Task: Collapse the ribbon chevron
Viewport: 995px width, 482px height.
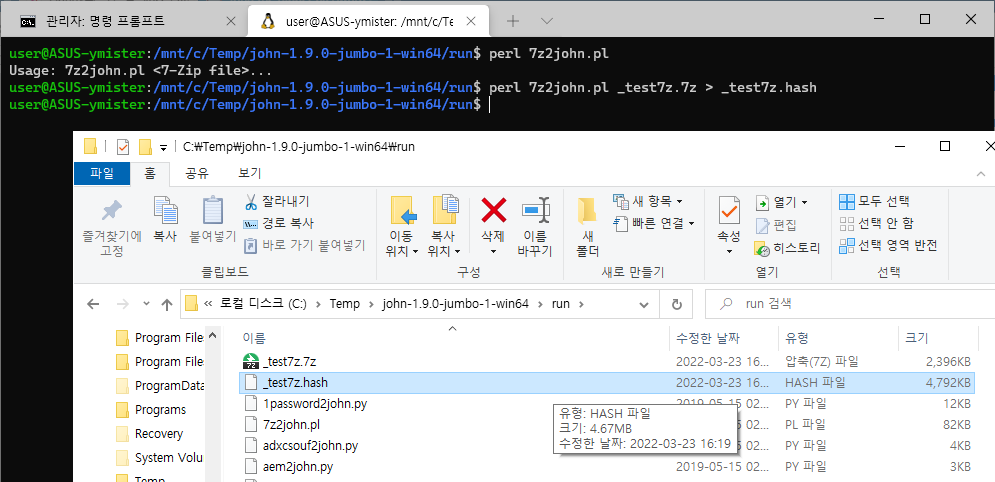Action: tap(982, 173)
